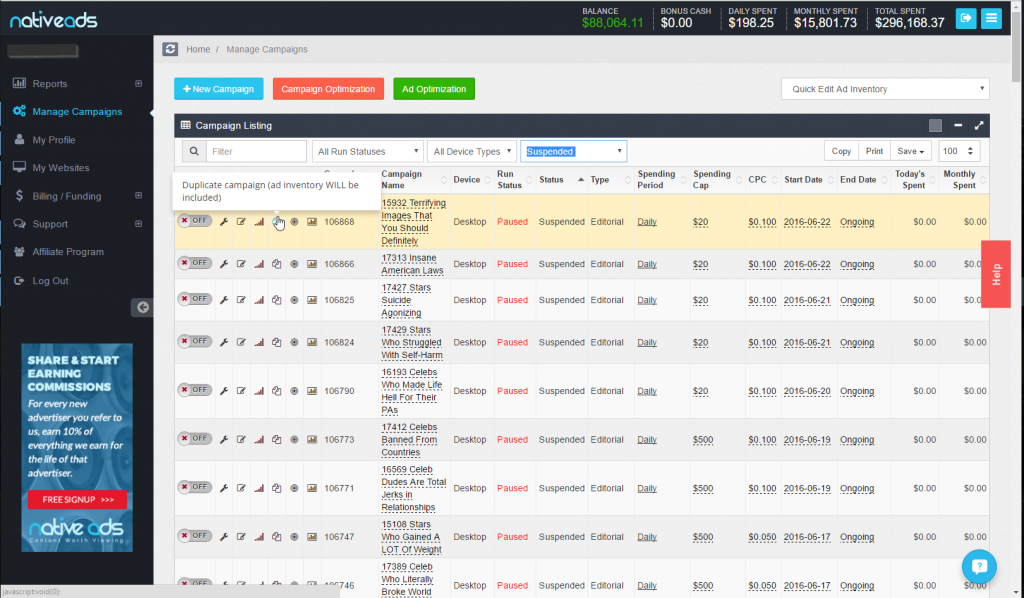Click the red Help side tab
1024x598 pixels.
pos(996,274)
